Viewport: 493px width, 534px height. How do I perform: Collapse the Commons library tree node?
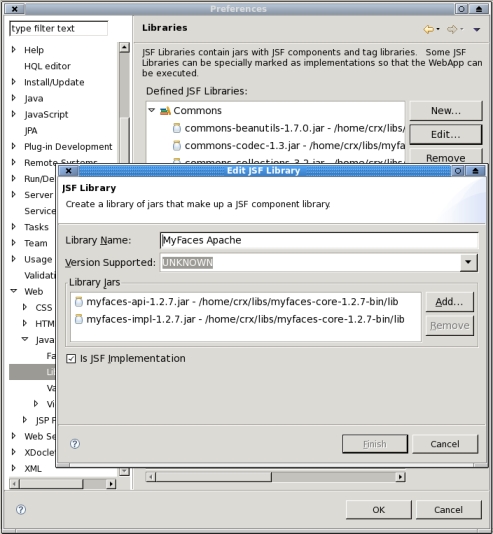click(x=152, y=110)
